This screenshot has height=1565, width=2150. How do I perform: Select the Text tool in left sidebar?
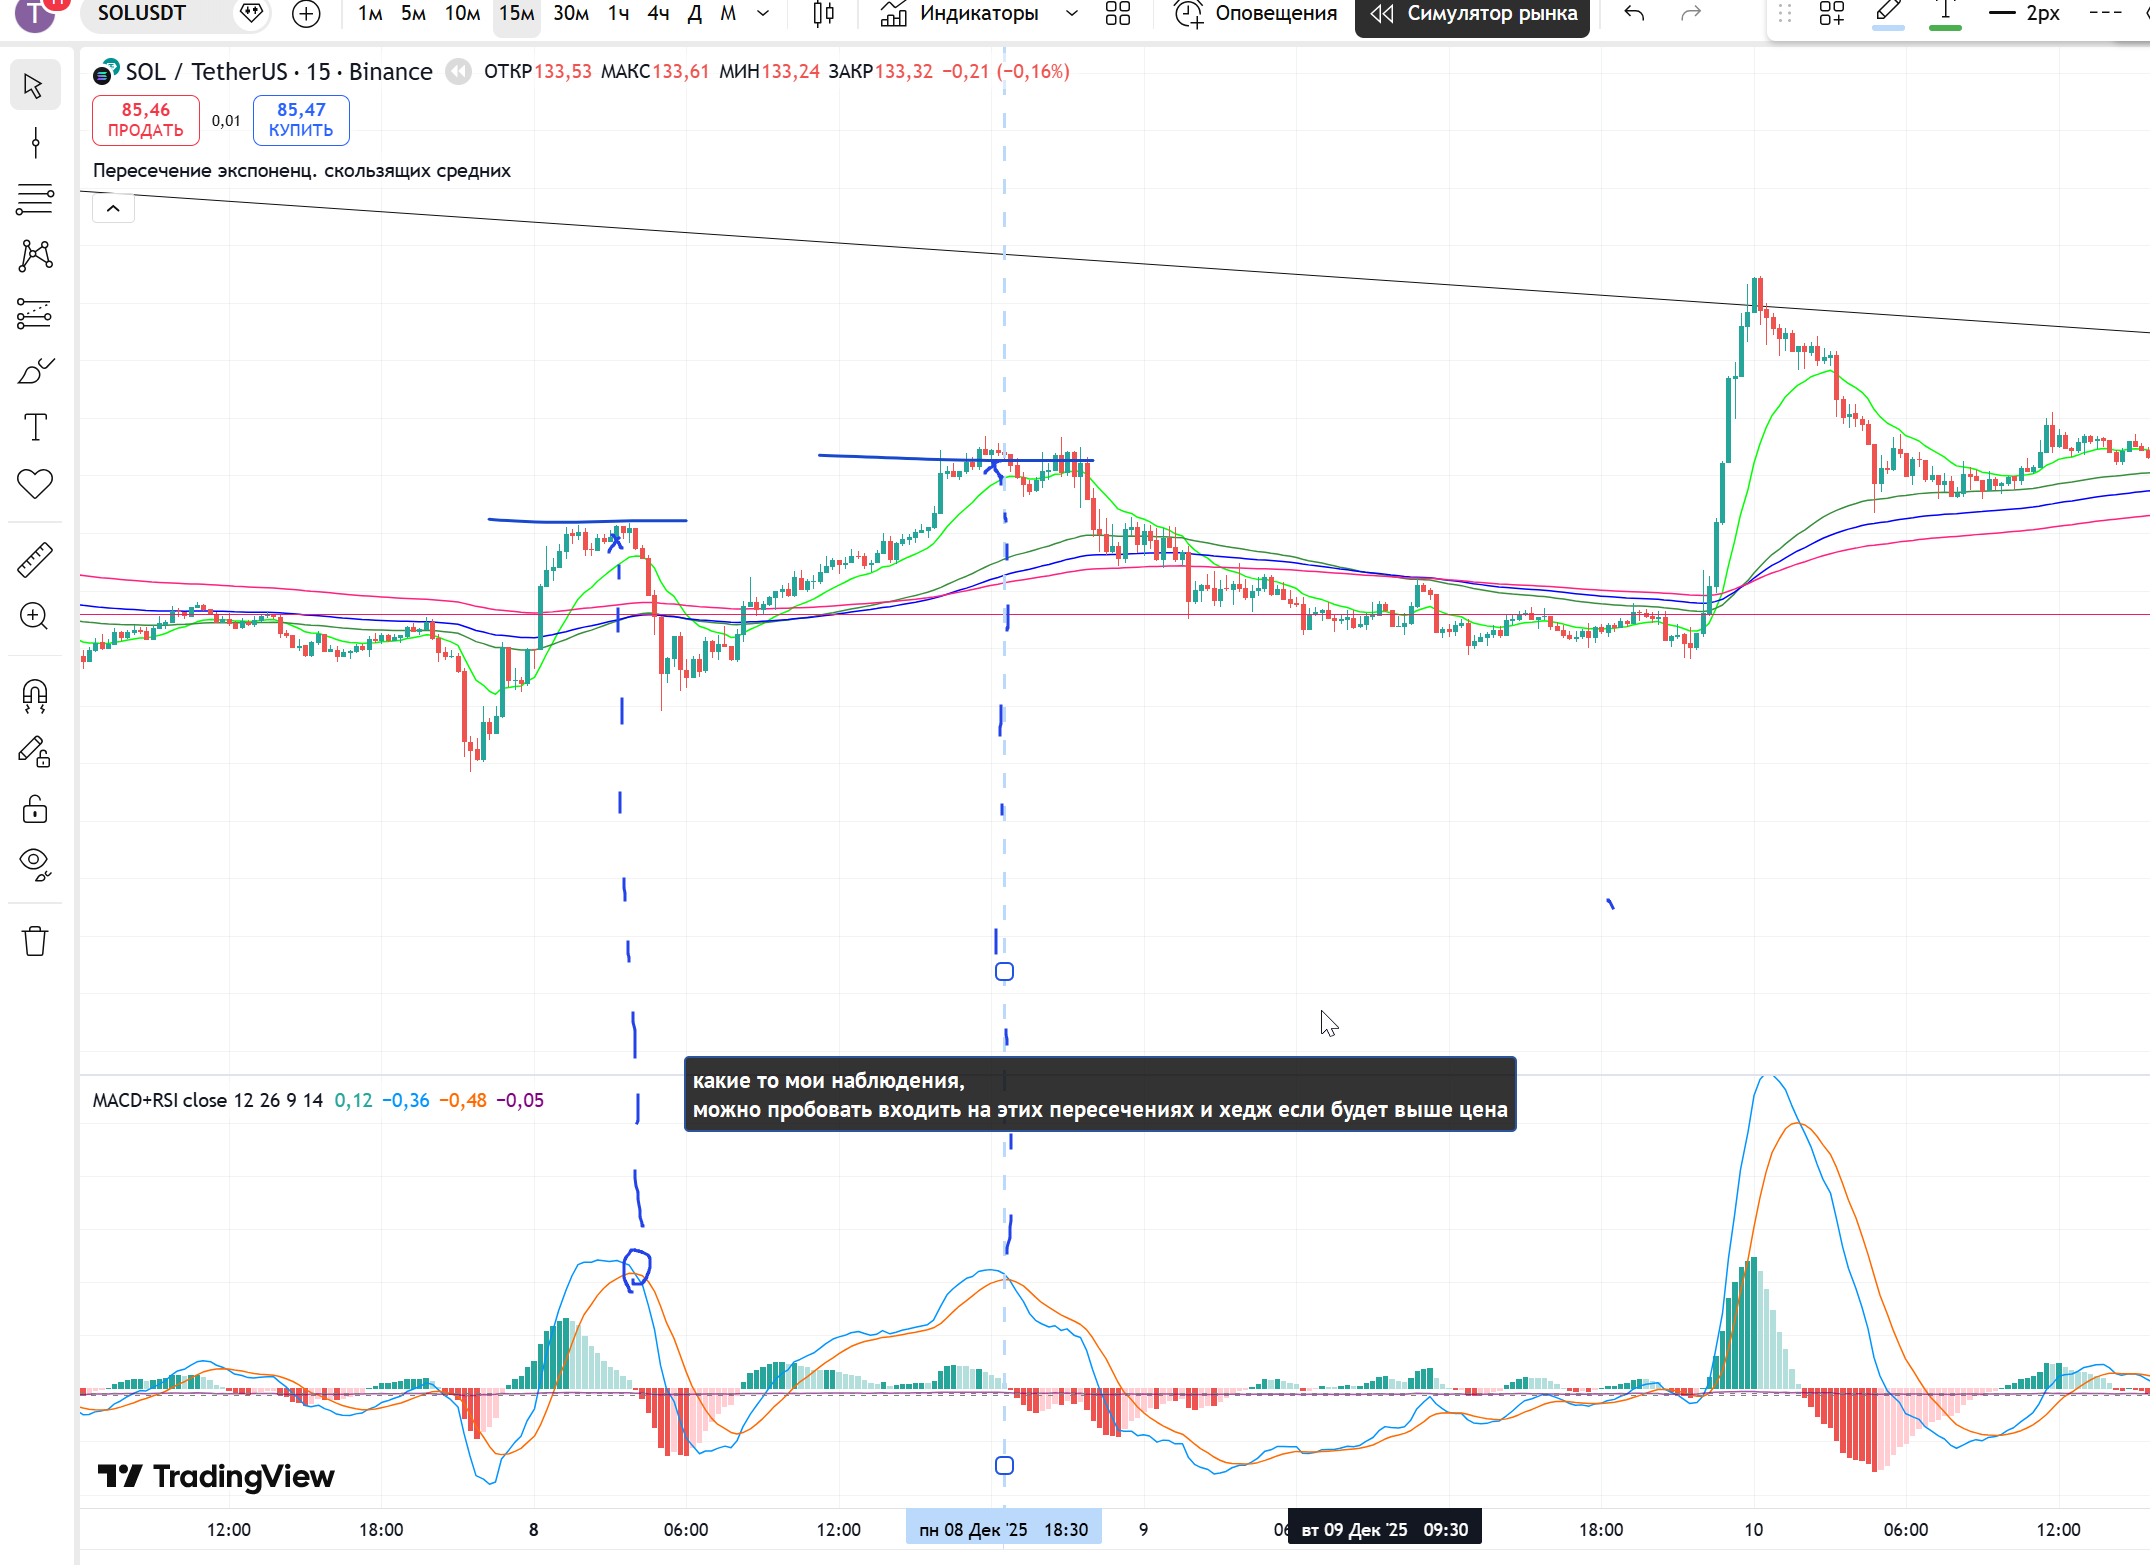pyautogui.click(x=35, y=428)
